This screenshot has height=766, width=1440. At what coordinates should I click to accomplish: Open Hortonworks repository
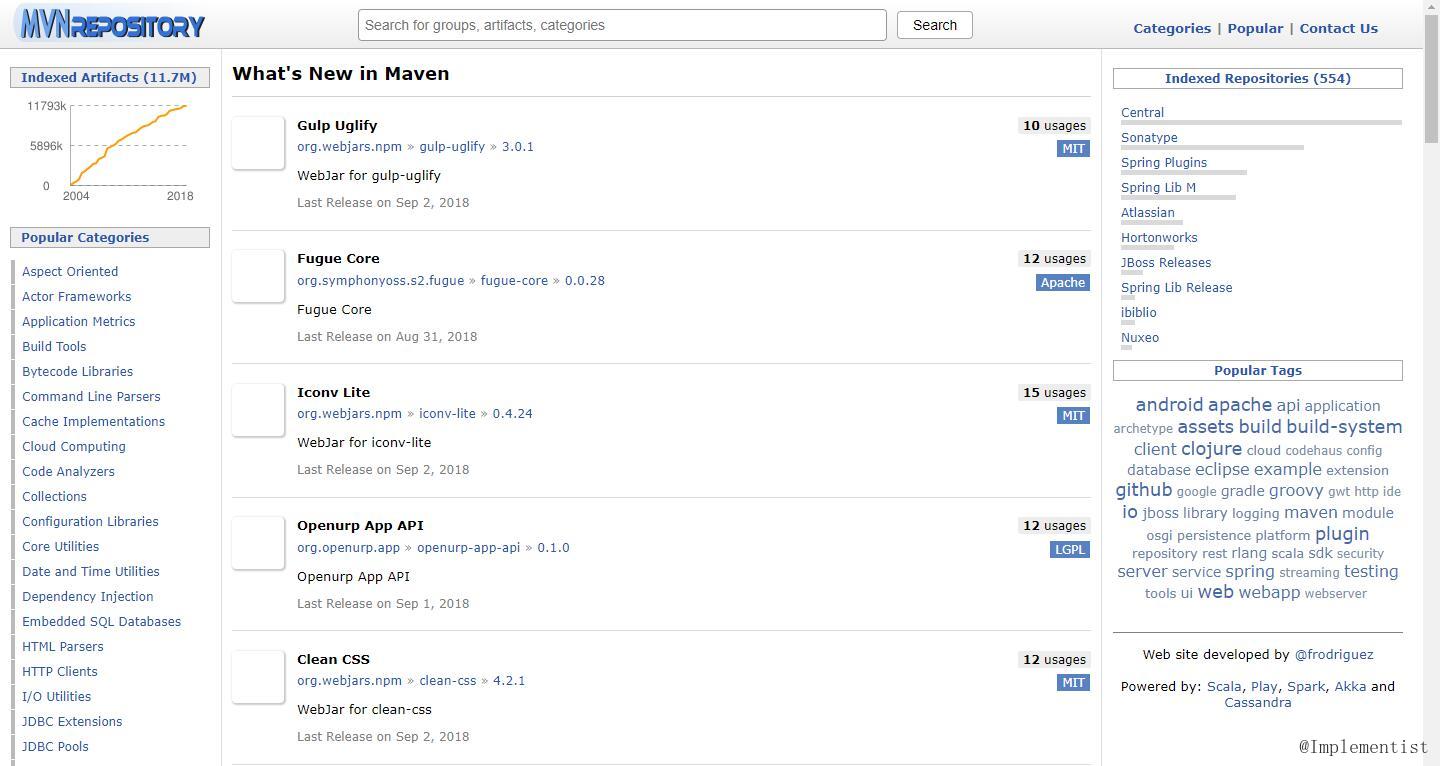tap(1159, 237)
